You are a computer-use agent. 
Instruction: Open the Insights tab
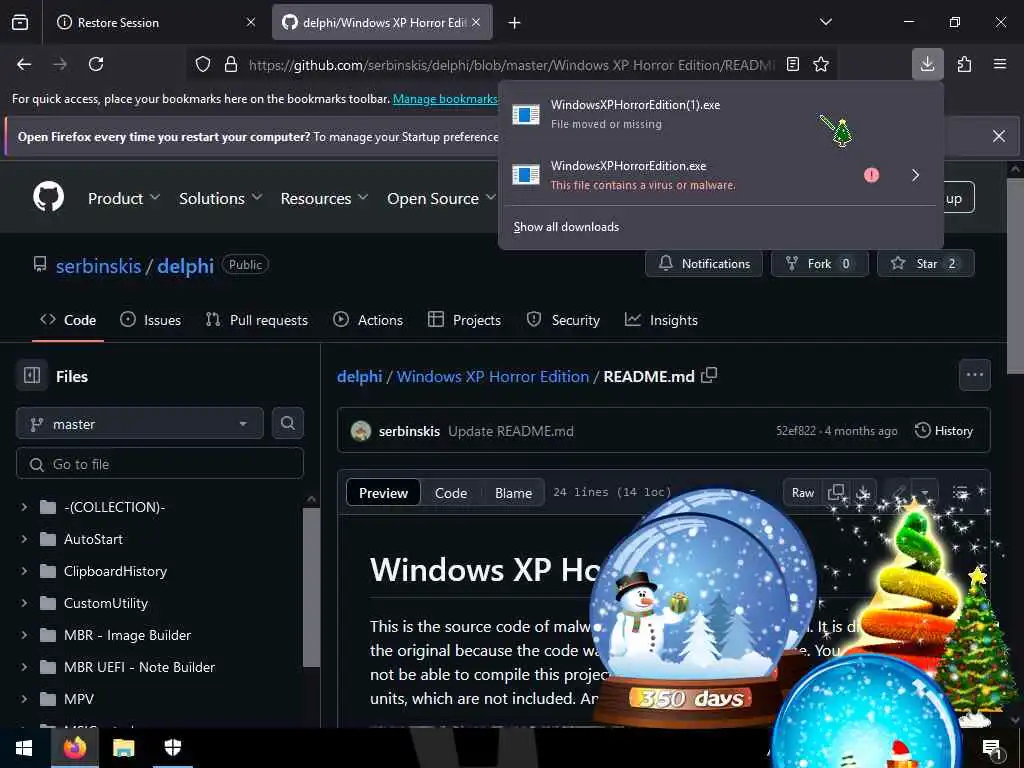click(x=662, y=320)
